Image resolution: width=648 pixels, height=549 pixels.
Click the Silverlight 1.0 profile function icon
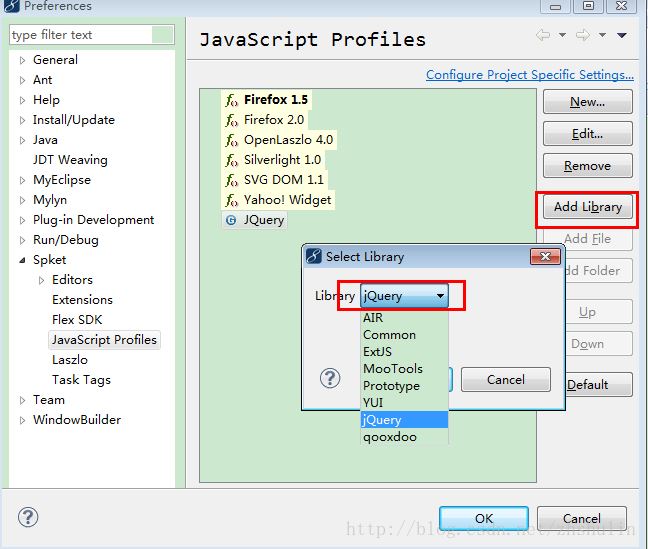click(x=231, y=160)
